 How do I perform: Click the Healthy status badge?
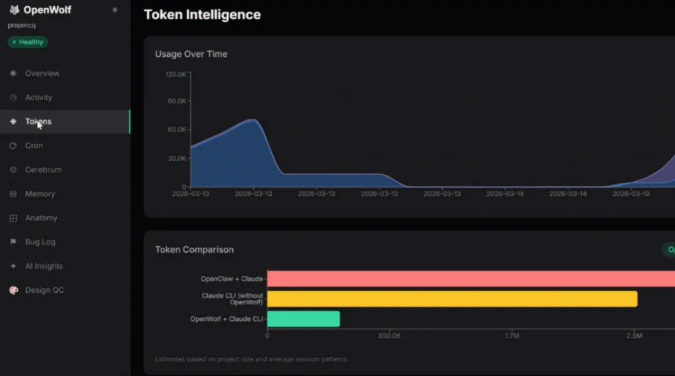point(28,42)
